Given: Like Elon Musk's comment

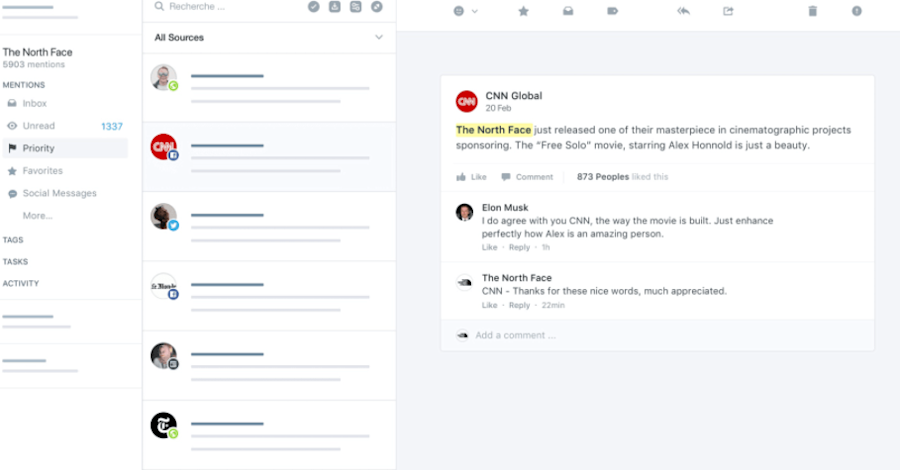Looking at the screenshot, I should point(490,247).
